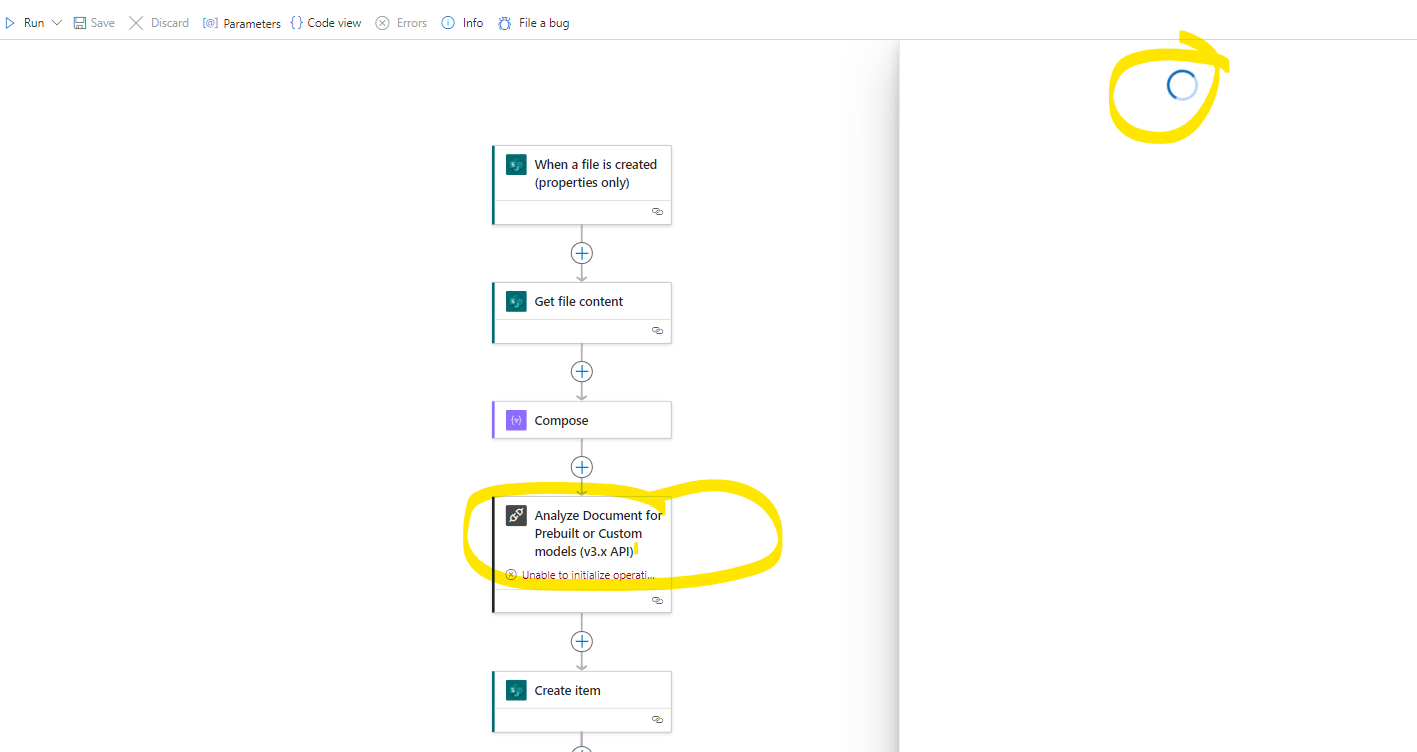Open the Errors panel icon in the toolbar
The image size is (1417, 752).
tap(381, 22)
